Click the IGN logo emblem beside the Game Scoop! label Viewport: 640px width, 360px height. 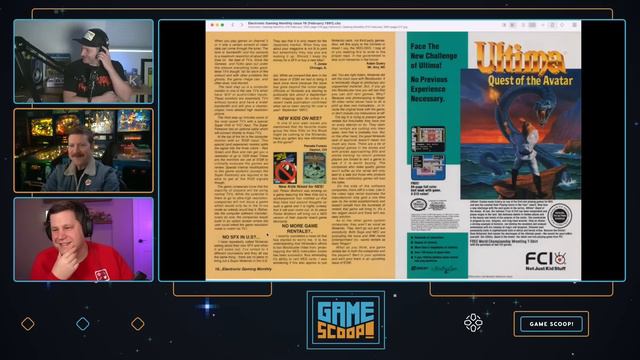click(473, 323)
